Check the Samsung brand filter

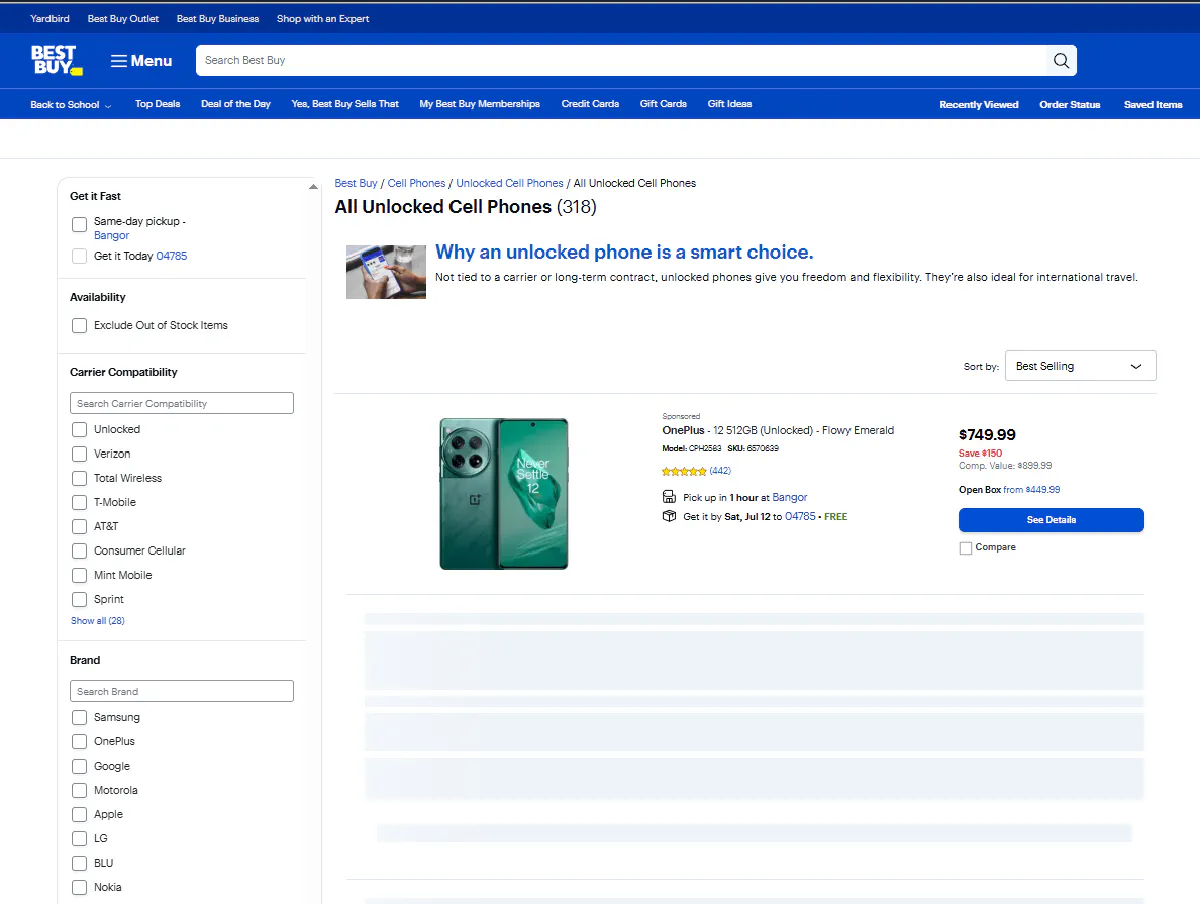[x=79, y=717]
